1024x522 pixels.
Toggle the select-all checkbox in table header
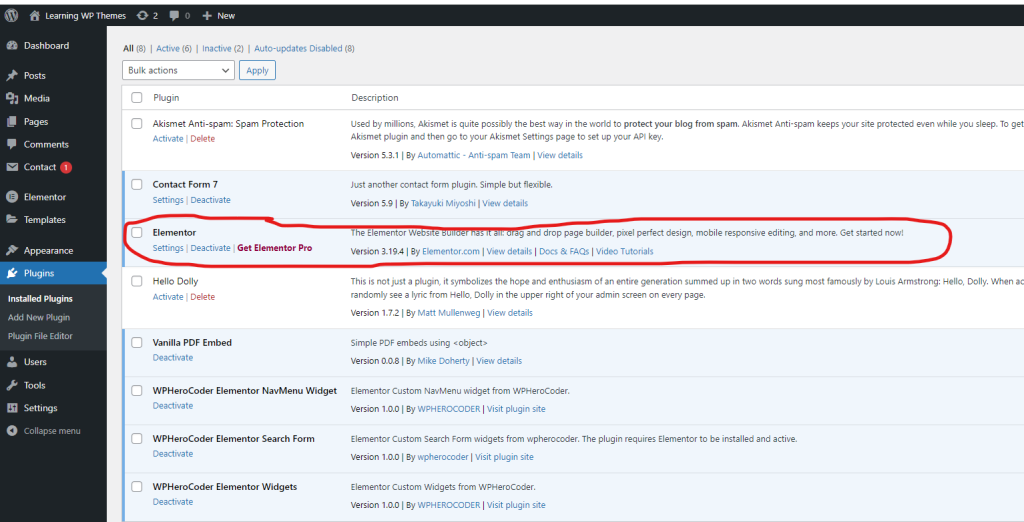pyautogui.click(x=136, y=98)
